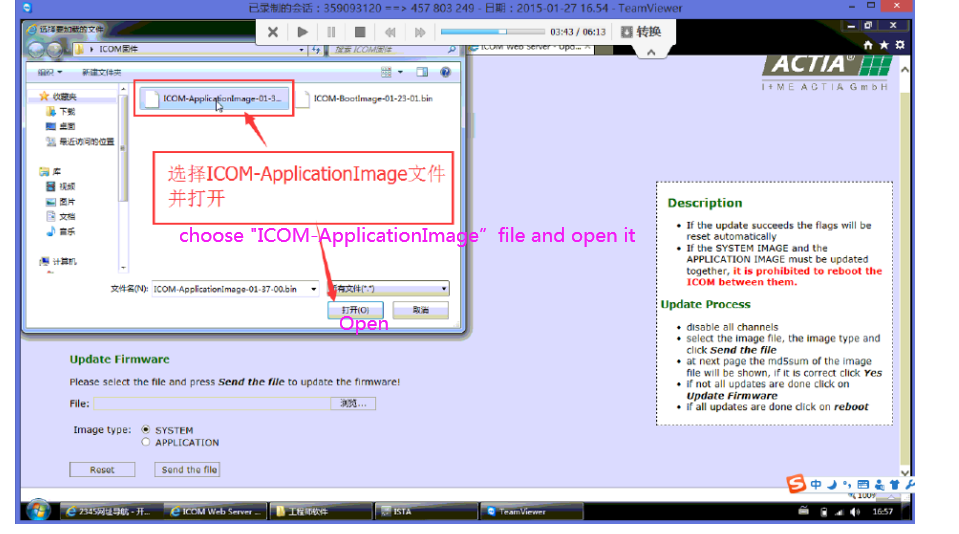Refresh the ICOM固件 folder listing
Screen dimensions: 959x534
pos(316,50)
